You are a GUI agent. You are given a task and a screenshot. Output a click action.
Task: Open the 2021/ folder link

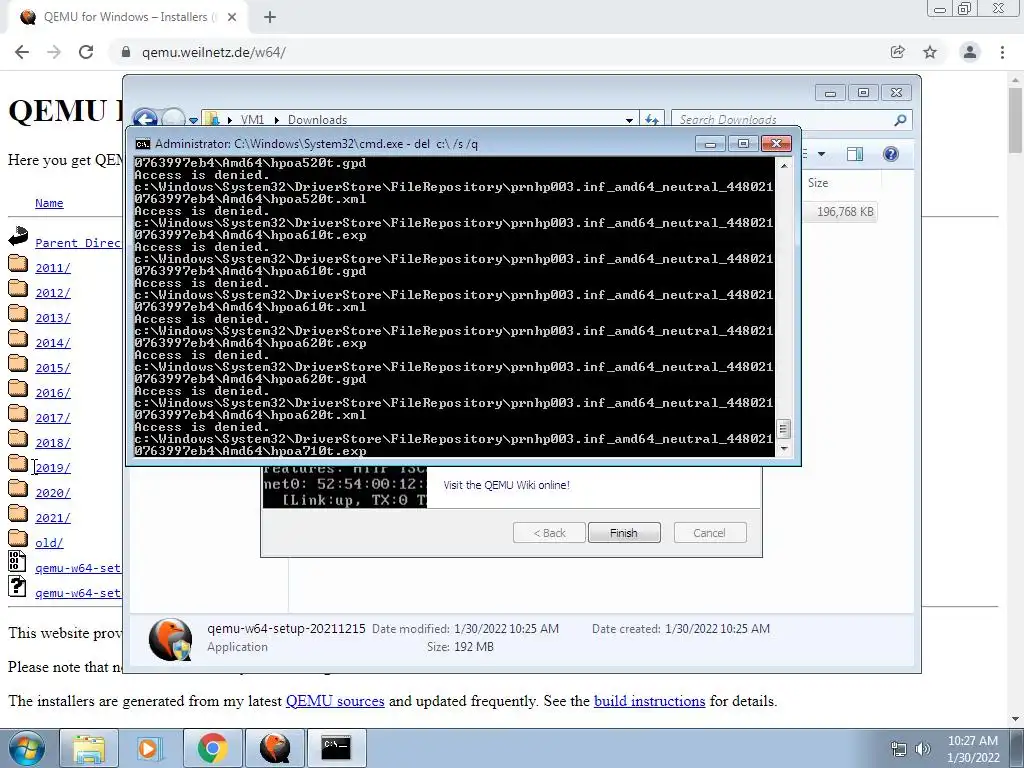tap(53, 518)
